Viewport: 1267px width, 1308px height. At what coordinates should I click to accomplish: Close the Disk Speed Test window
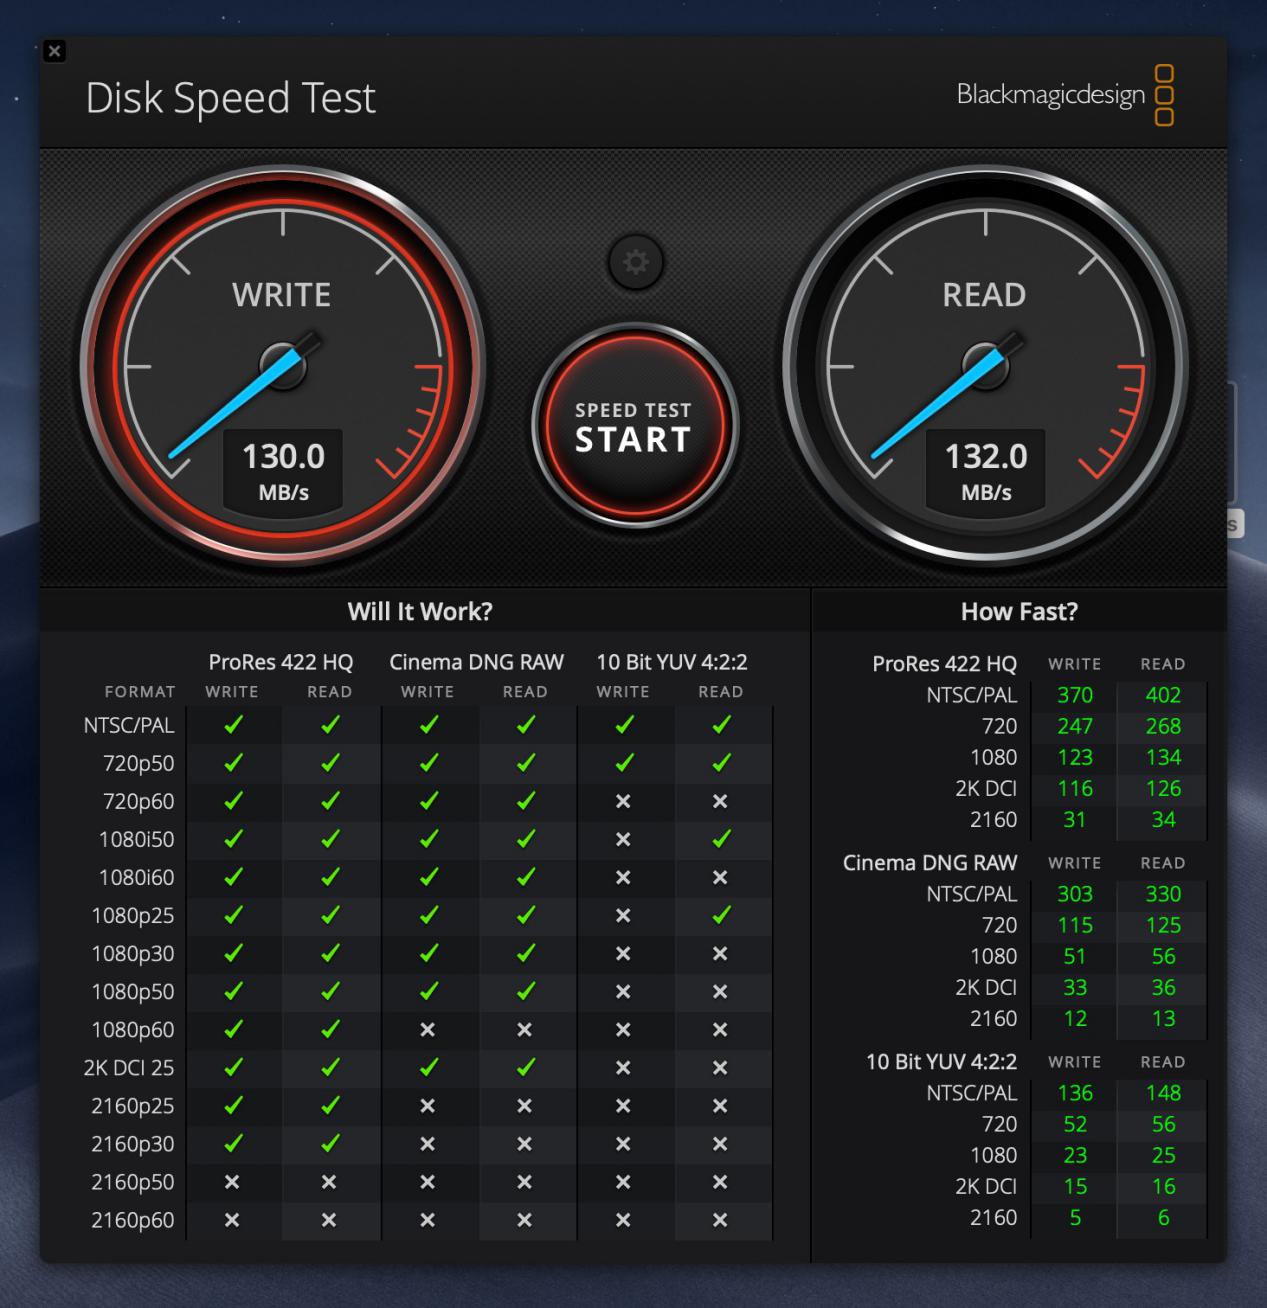(55, 51)
